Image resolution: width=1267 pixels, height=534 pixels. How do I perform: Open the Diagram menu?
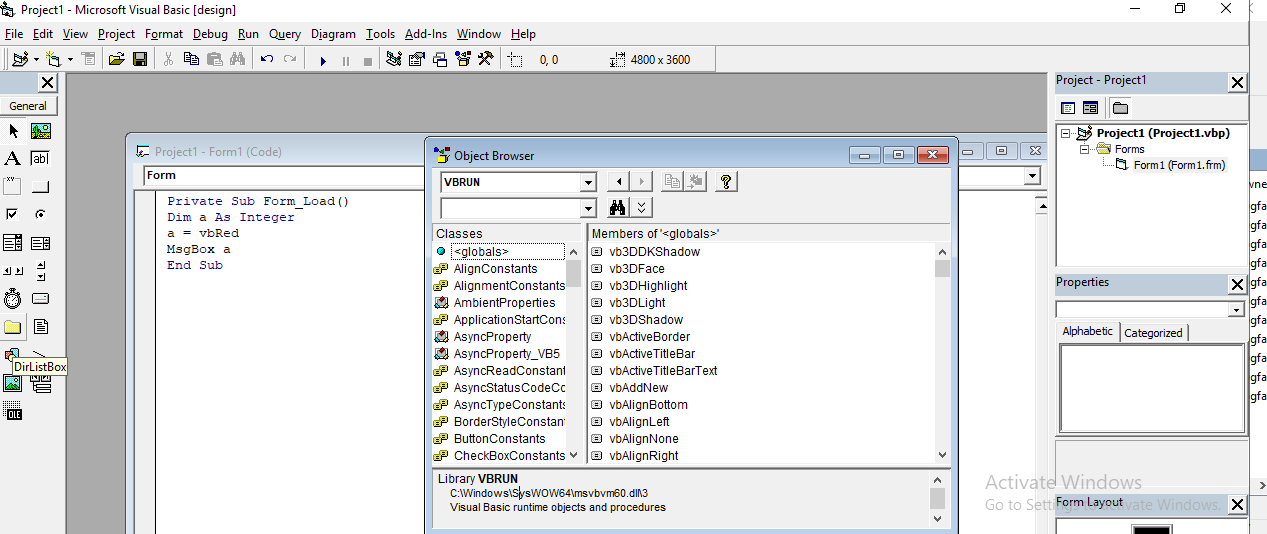pyautogui.click(x=333, y=34)
